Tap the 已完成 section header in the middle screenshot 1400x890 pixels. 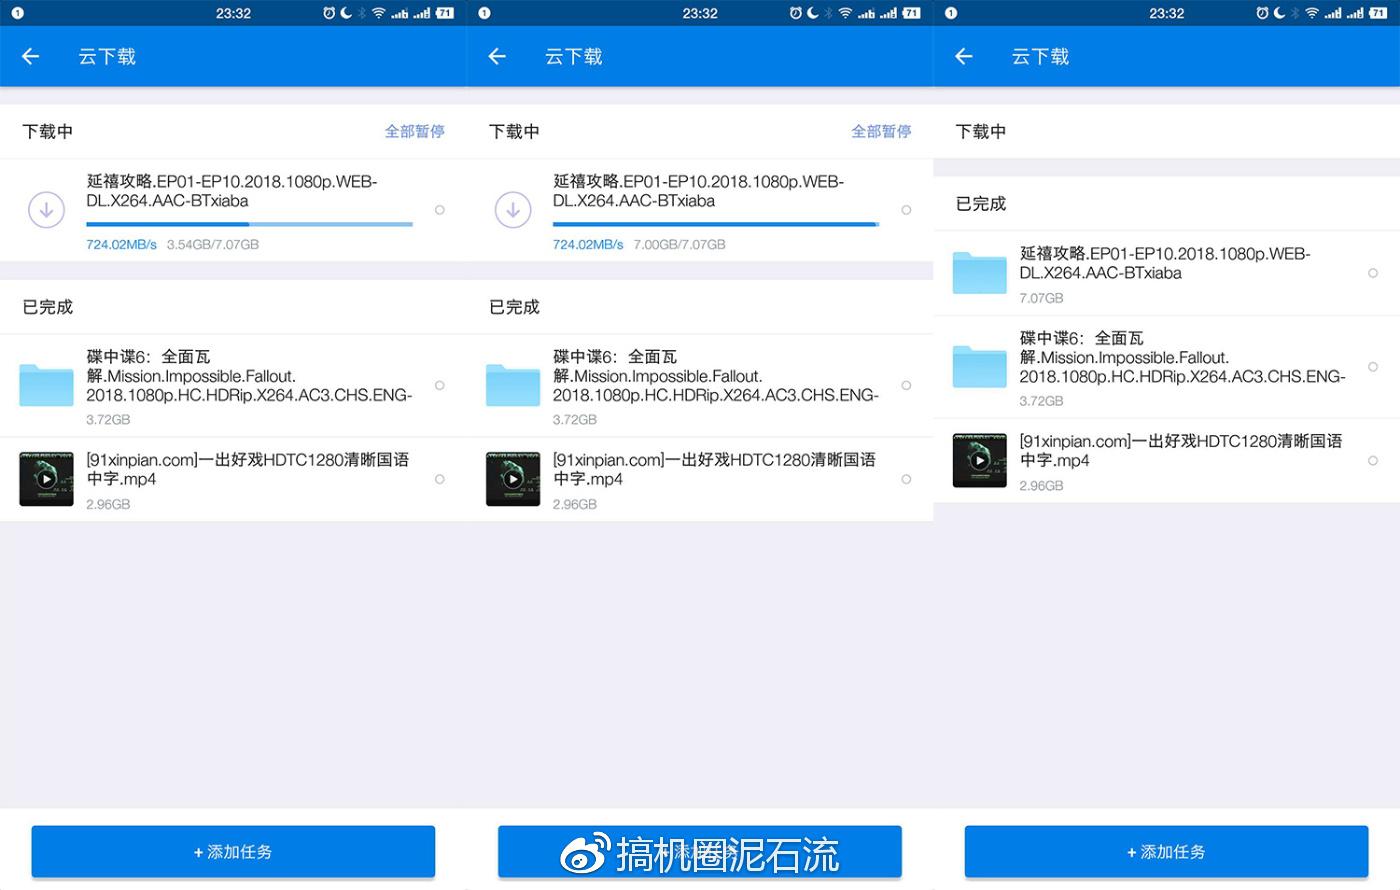point(514,307)
